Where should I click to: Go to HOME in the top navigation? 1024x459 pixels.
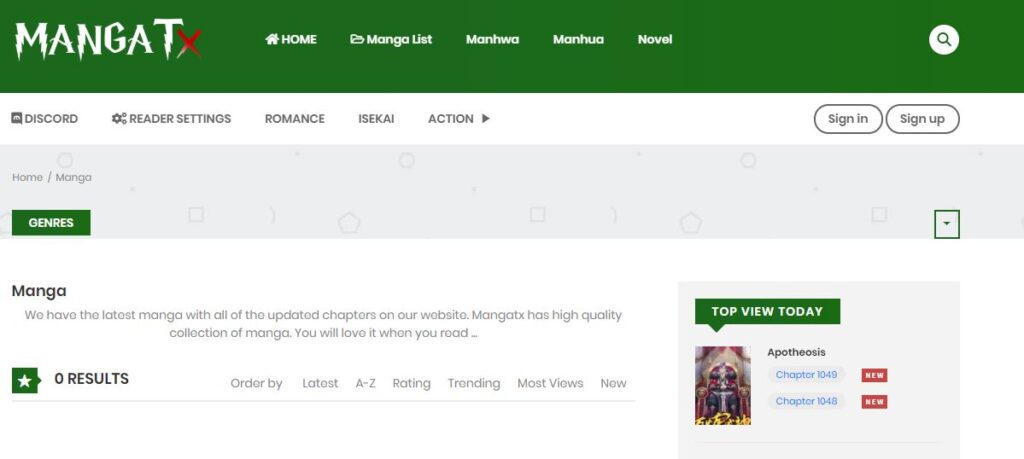click(290, 40)
